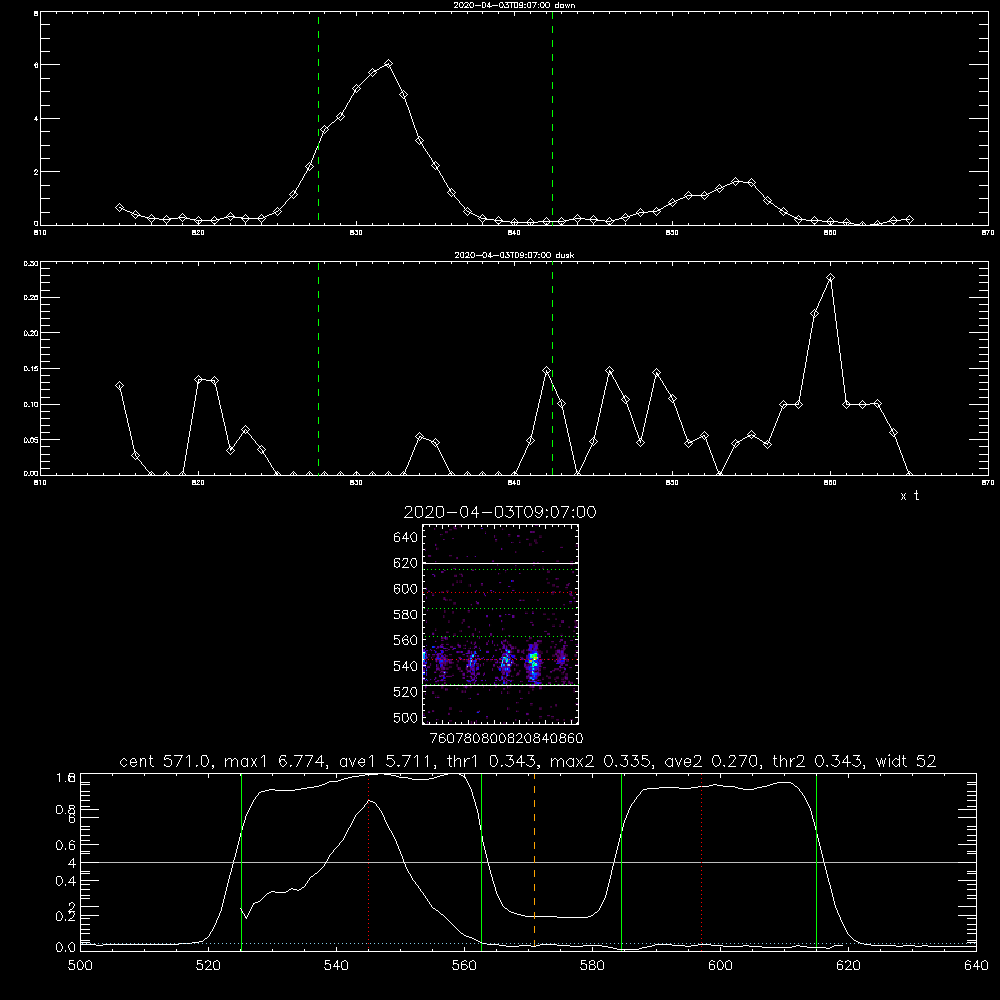The height and width of the screenshot is (1000, 1000).
Task: Click the spectrogram y-axis label '580'
Action: (x=406, y=615)
